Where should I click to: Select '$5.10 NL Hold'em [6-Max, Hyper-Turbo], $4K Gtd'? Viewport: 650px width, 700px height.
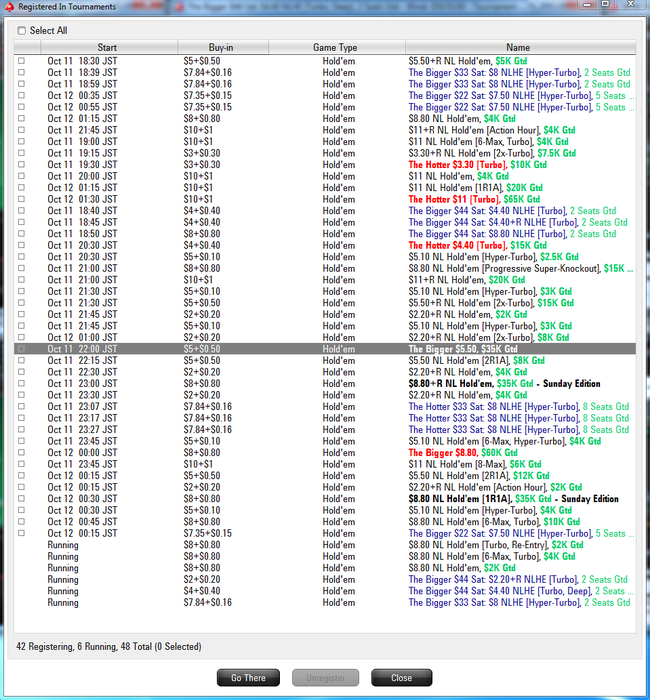pyautogui.click(x=325, y=441)
